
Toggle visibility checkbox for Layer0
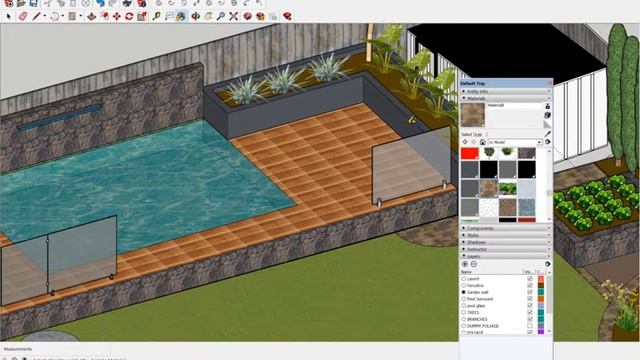(530, 279)
